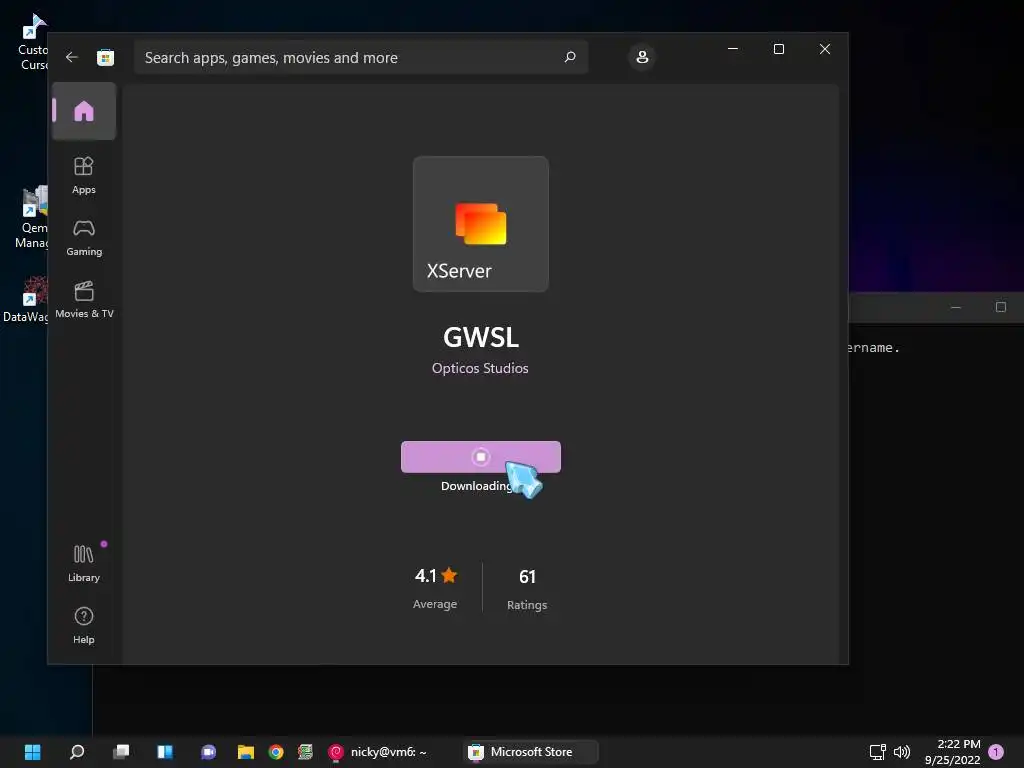This screenshot has width=1024, height=768.
Task: Open the Apps section
Action: point(84,176)
